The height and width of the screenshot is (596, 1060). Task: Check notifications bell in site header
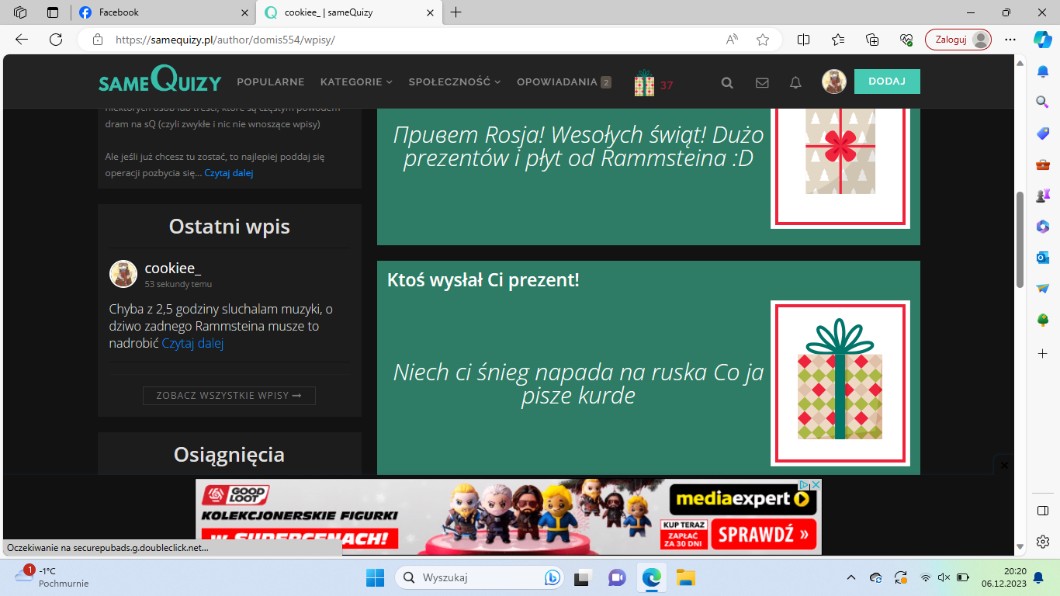796,83
